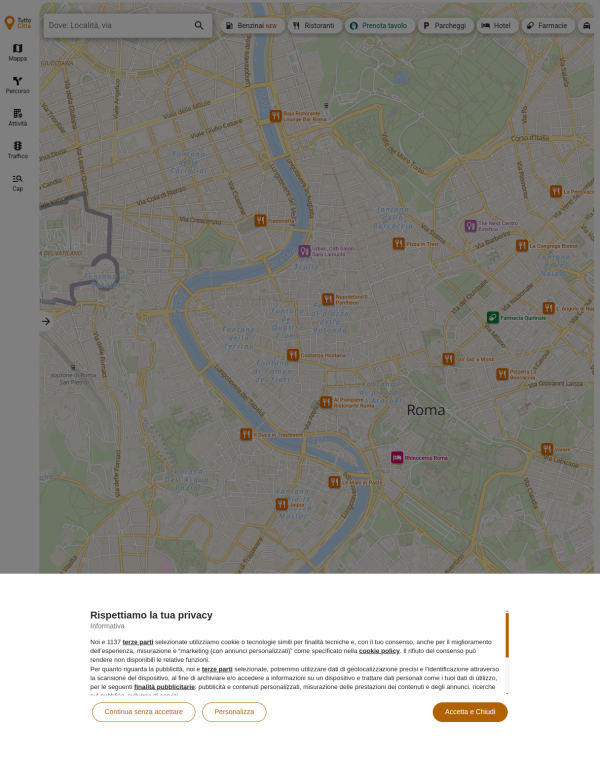600x759 pixels.
Task: Select the Attività sidebar icon
Action: (17, 117)
